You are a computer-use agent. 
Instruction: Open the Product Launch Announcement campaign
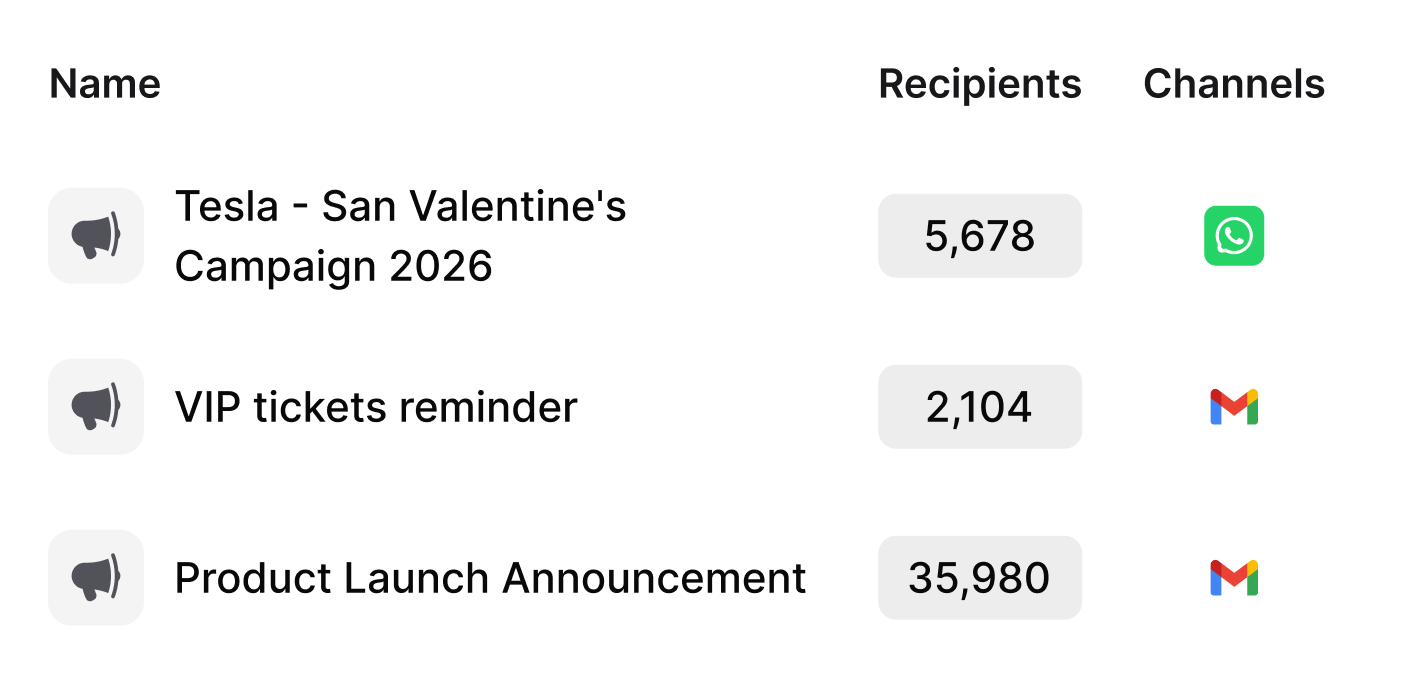tap(490, 578)
